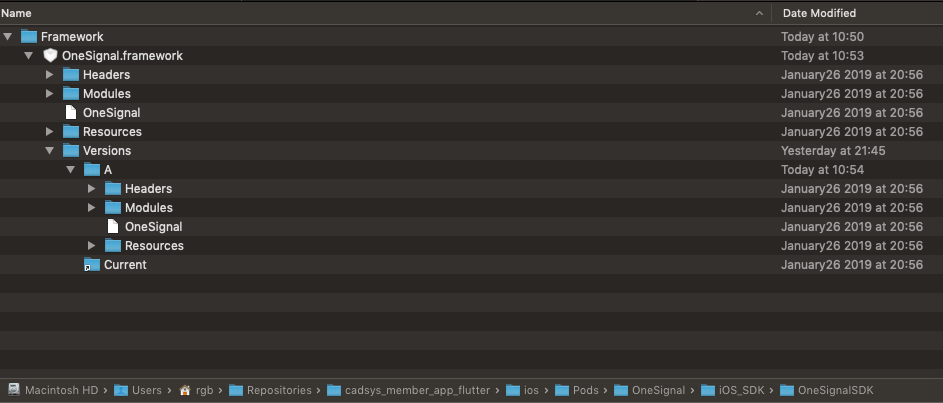Click 'Today at 10:54' date of folder A
This screenshot has width=943, height=403.
pos(822,170)
